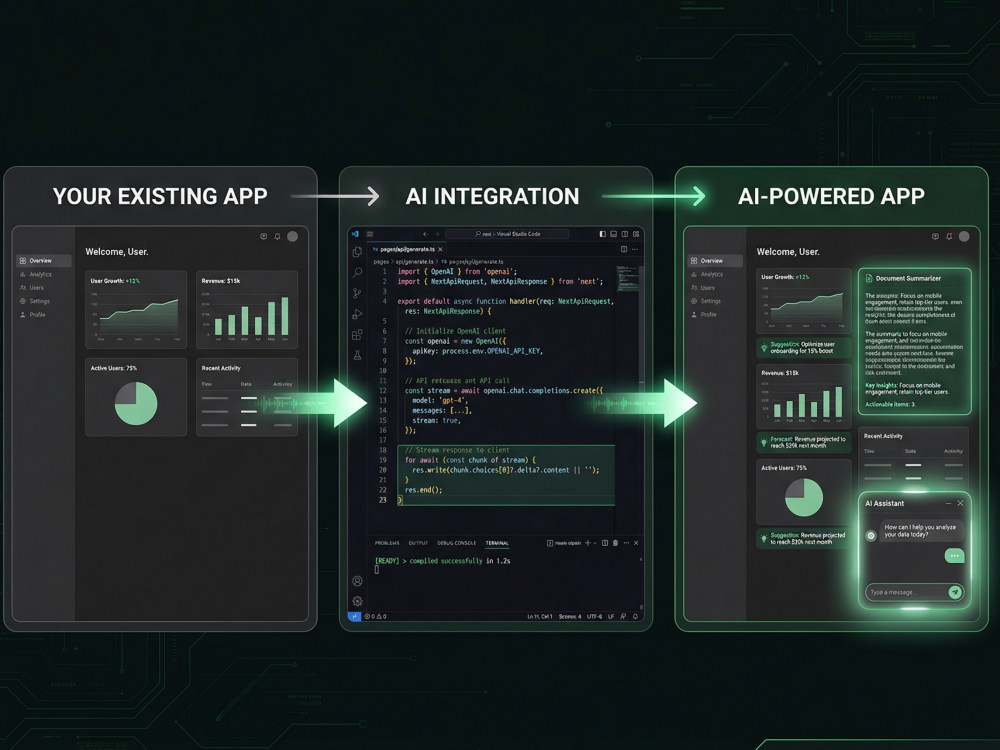Select Analytics in the AI-powered app sidebar
Screen dimensions: 1000x750
[x=707, y=274]
